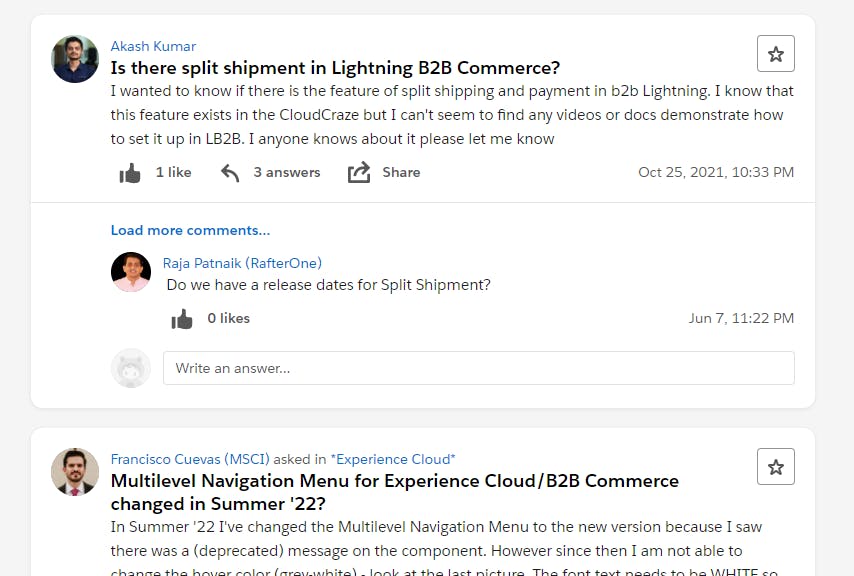Click Raja Patnaik's avatar photo
Viewport: 854px width, 576px height.
click(x=131, y=272)
